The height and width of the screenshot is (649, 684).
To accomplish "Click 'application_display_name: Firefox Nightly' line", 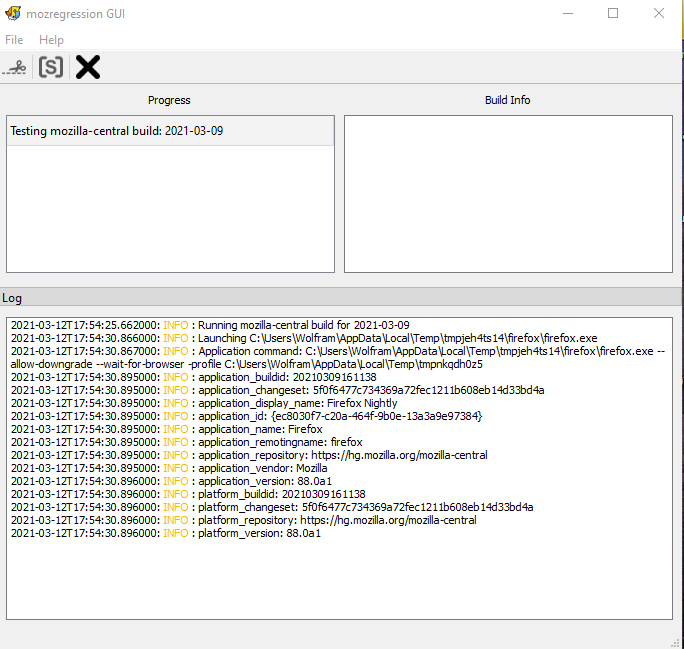I will (204, 403).
